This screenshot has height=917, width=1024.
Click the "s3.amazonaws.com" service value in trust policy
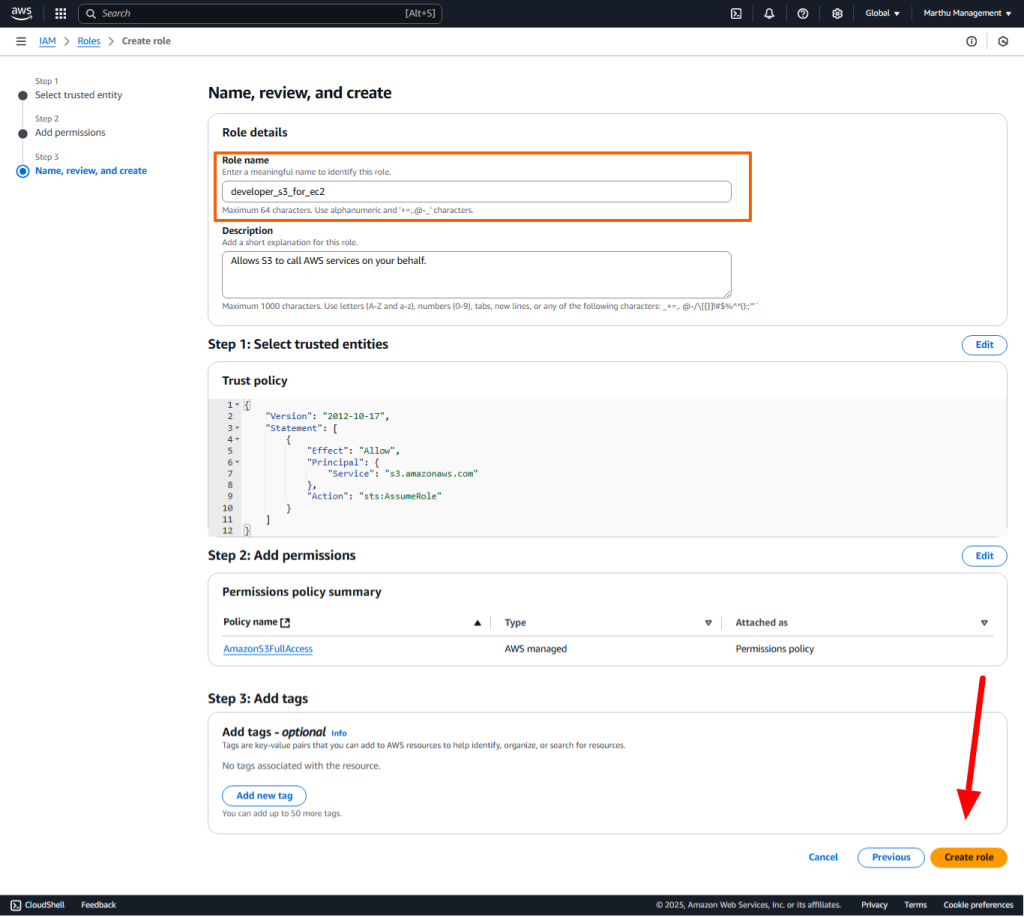(431, 474)
